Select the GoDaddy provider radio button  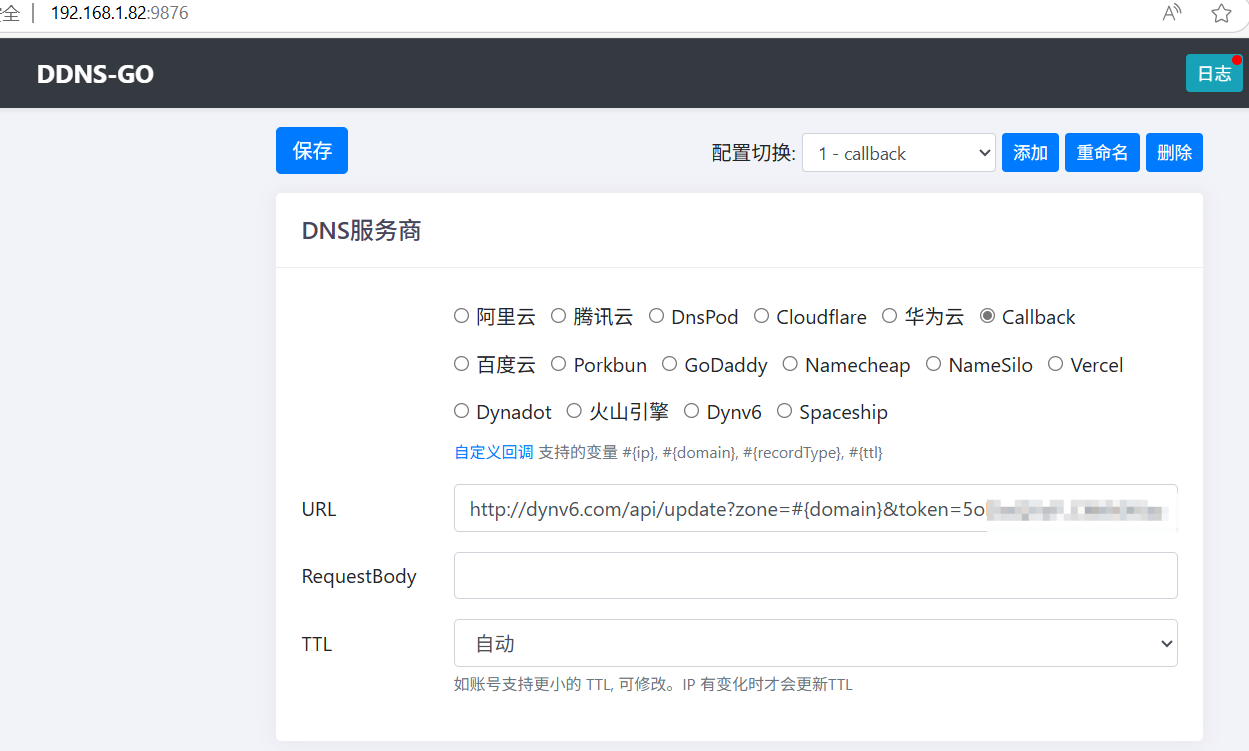point(669,364)
